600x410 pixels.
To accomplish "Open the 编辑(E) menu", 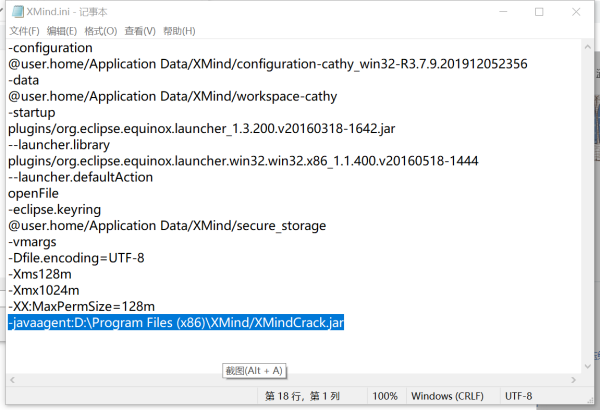I will click(62, 31).
